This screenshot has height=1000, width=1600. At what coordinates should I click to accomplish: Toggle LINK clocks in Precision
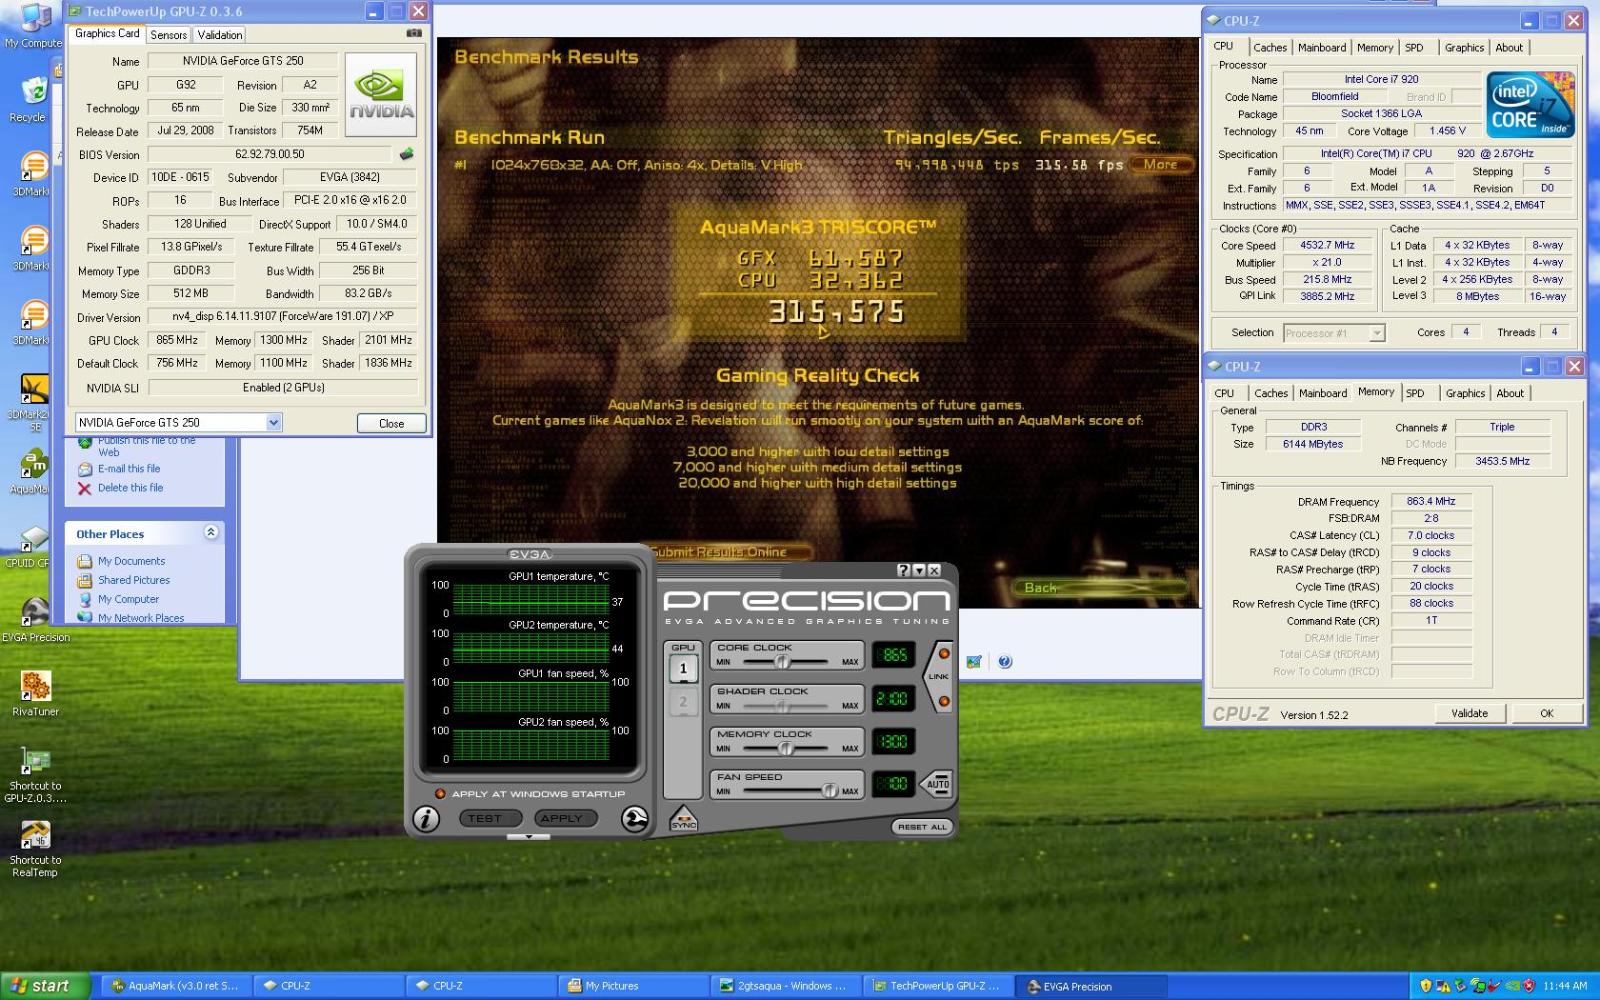(938, 677)
